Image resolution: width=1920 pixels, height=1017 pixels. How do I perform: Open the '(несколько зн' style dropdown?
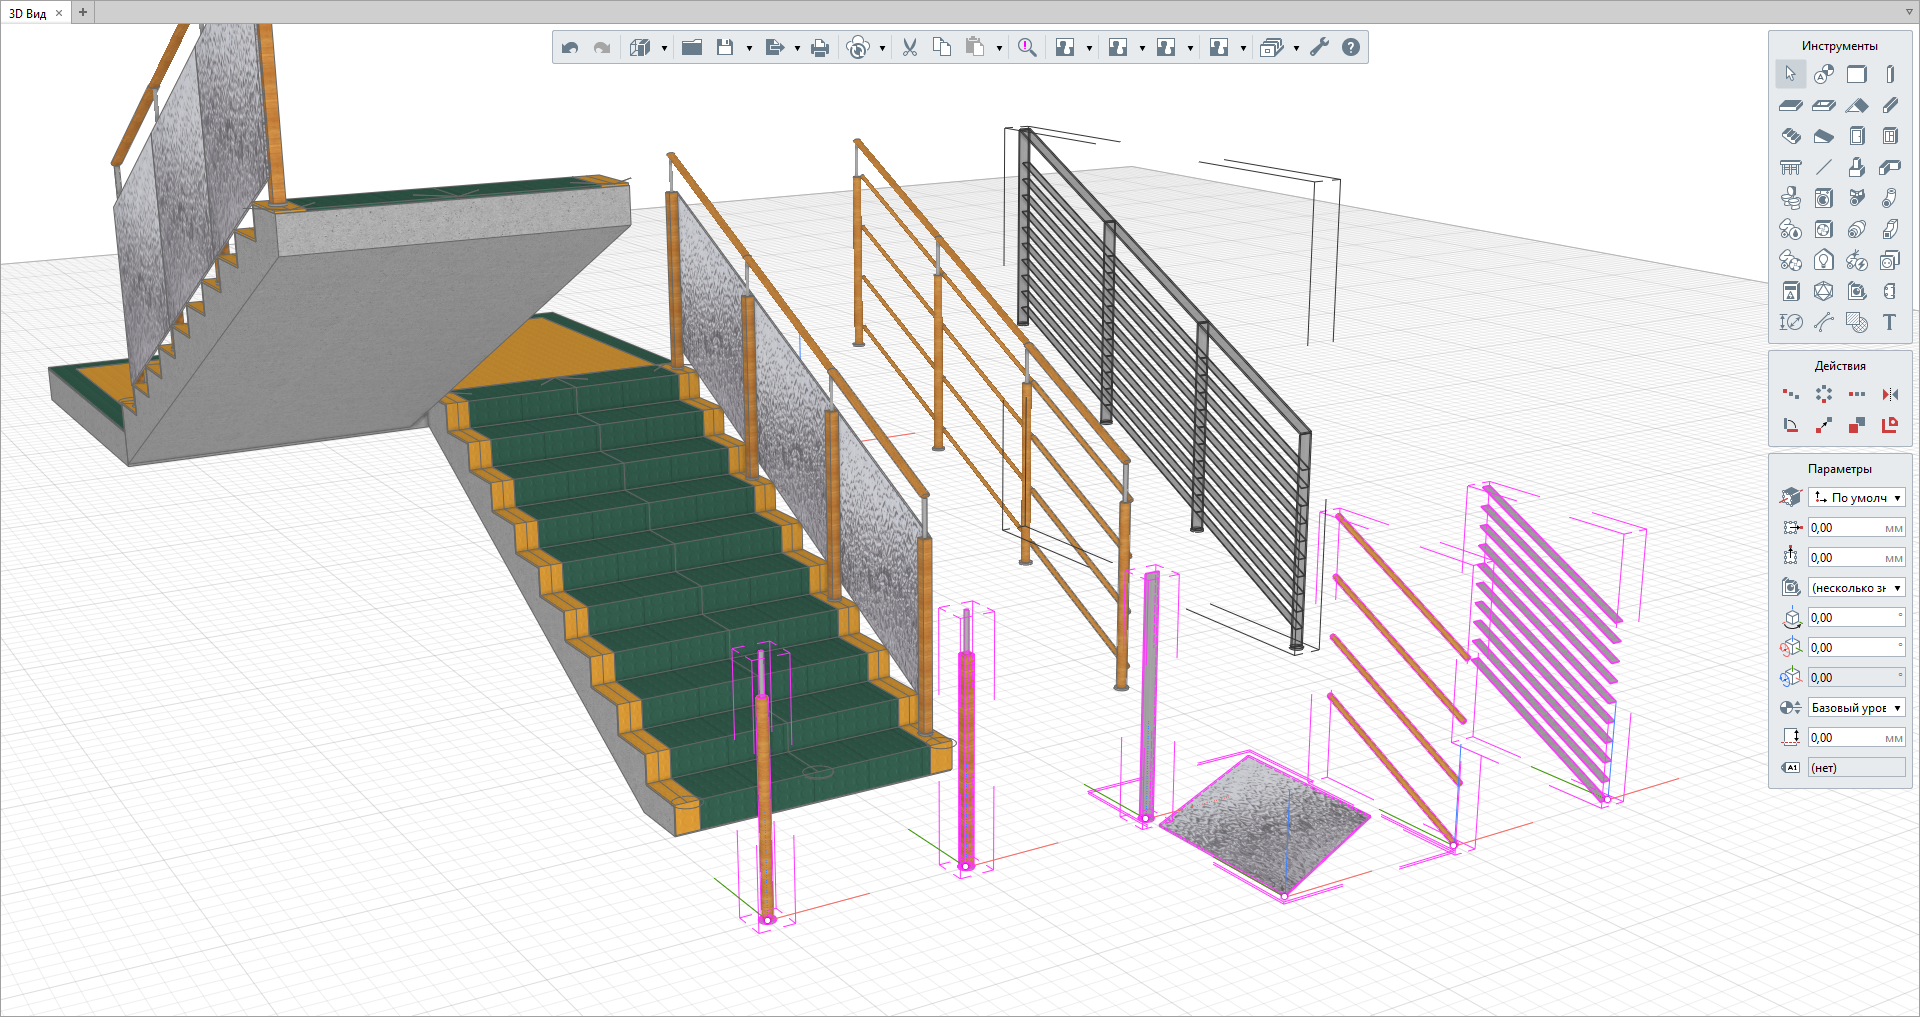click(1857, 587)
